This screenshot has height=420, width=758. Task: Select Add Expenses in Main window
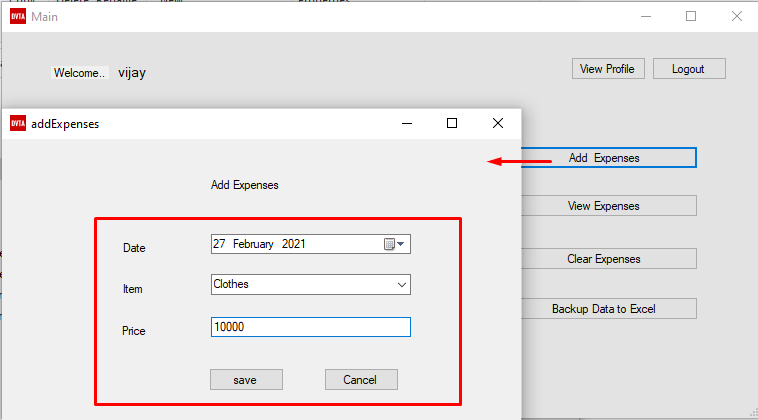pos(609,158)
